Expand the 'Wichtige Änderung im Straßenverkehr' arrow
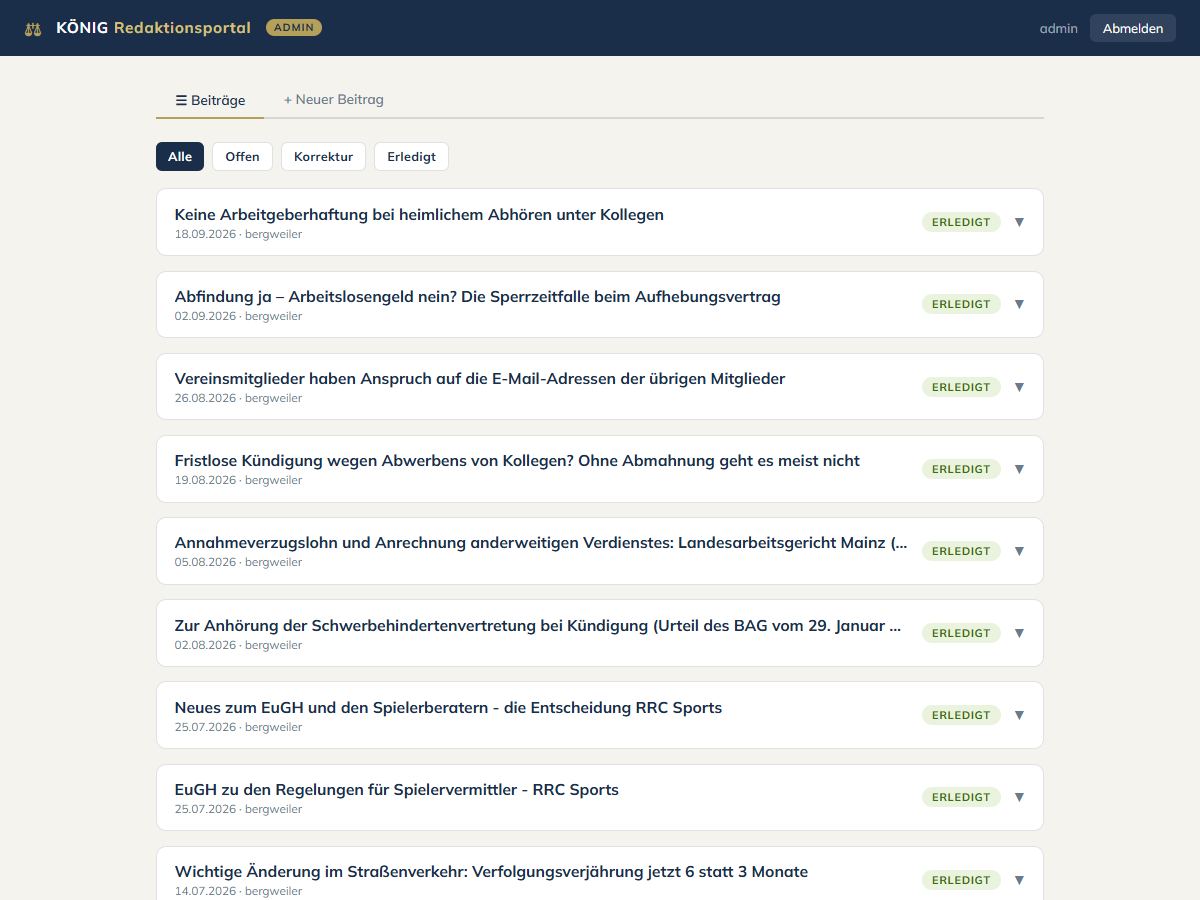This screenshot has height=900, width=1200. 1019,880
